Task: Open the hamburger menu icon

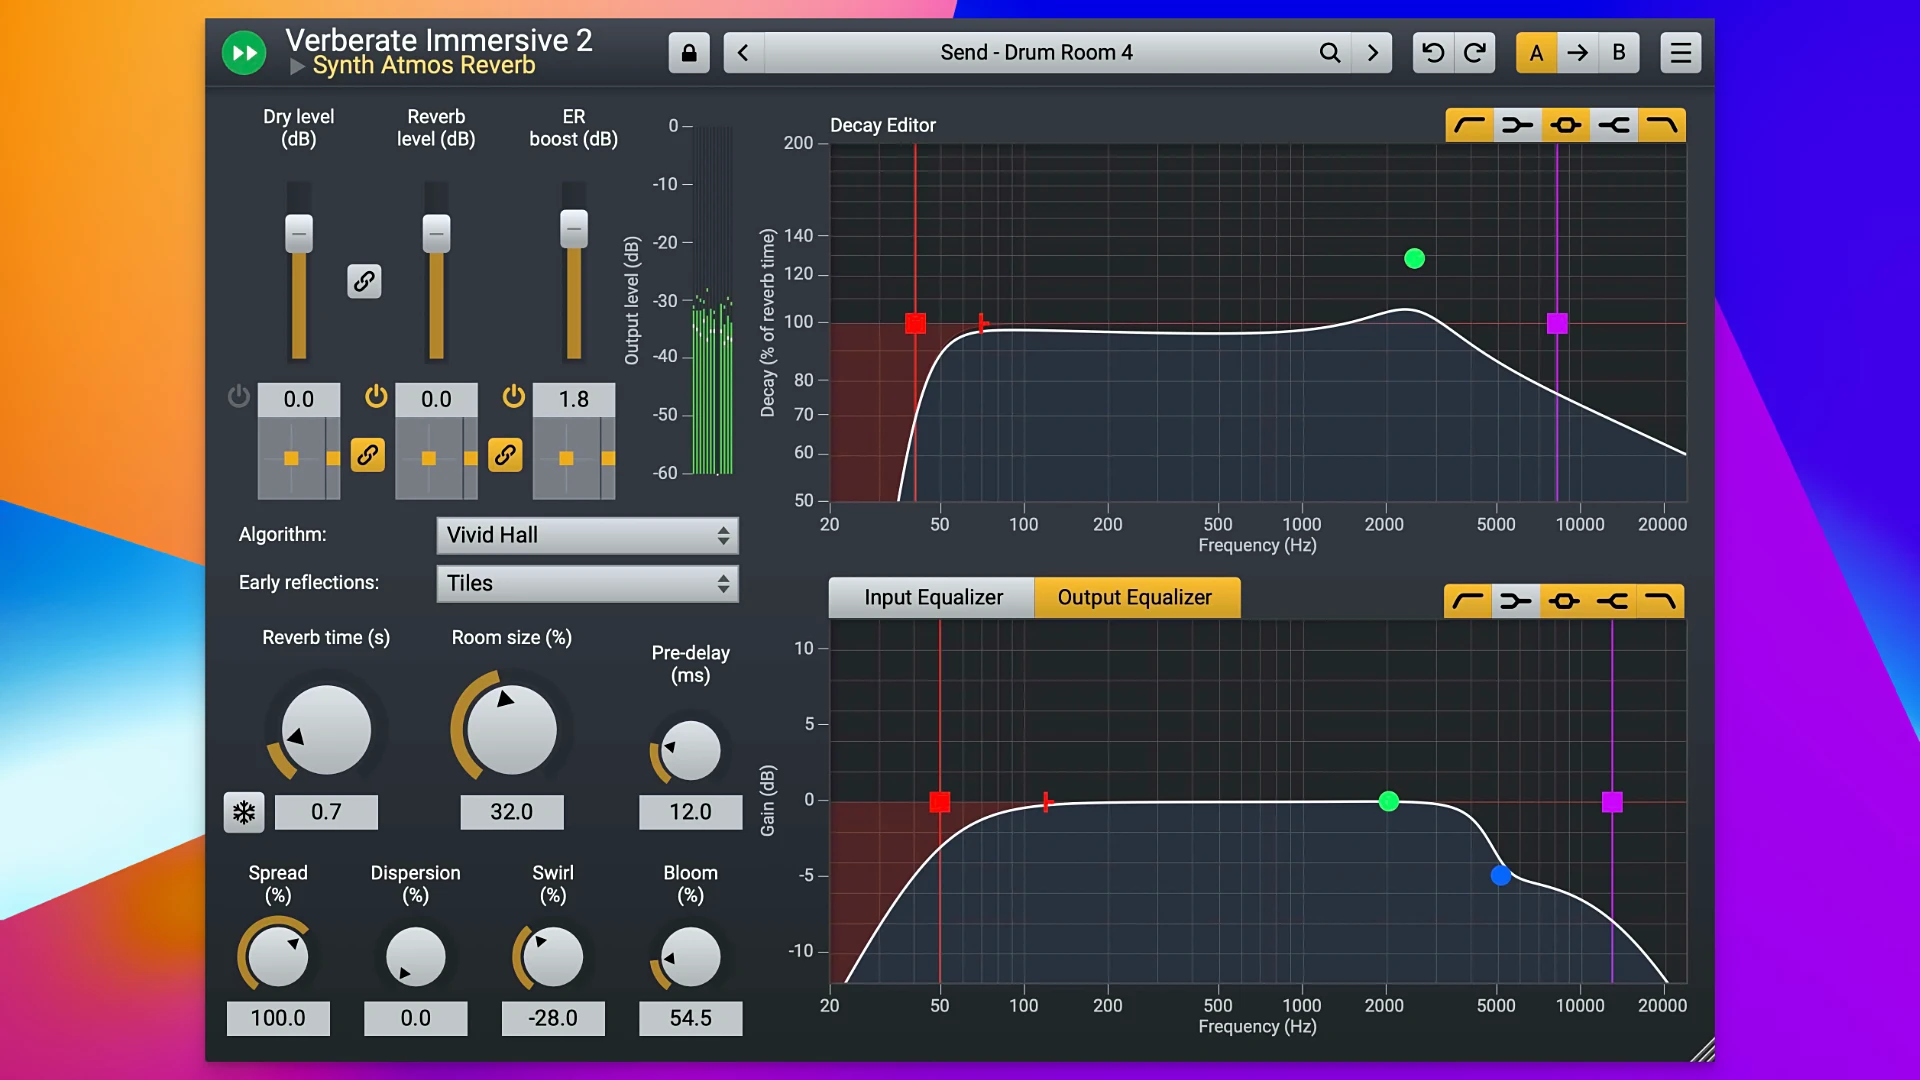Action: [1680, 53]
